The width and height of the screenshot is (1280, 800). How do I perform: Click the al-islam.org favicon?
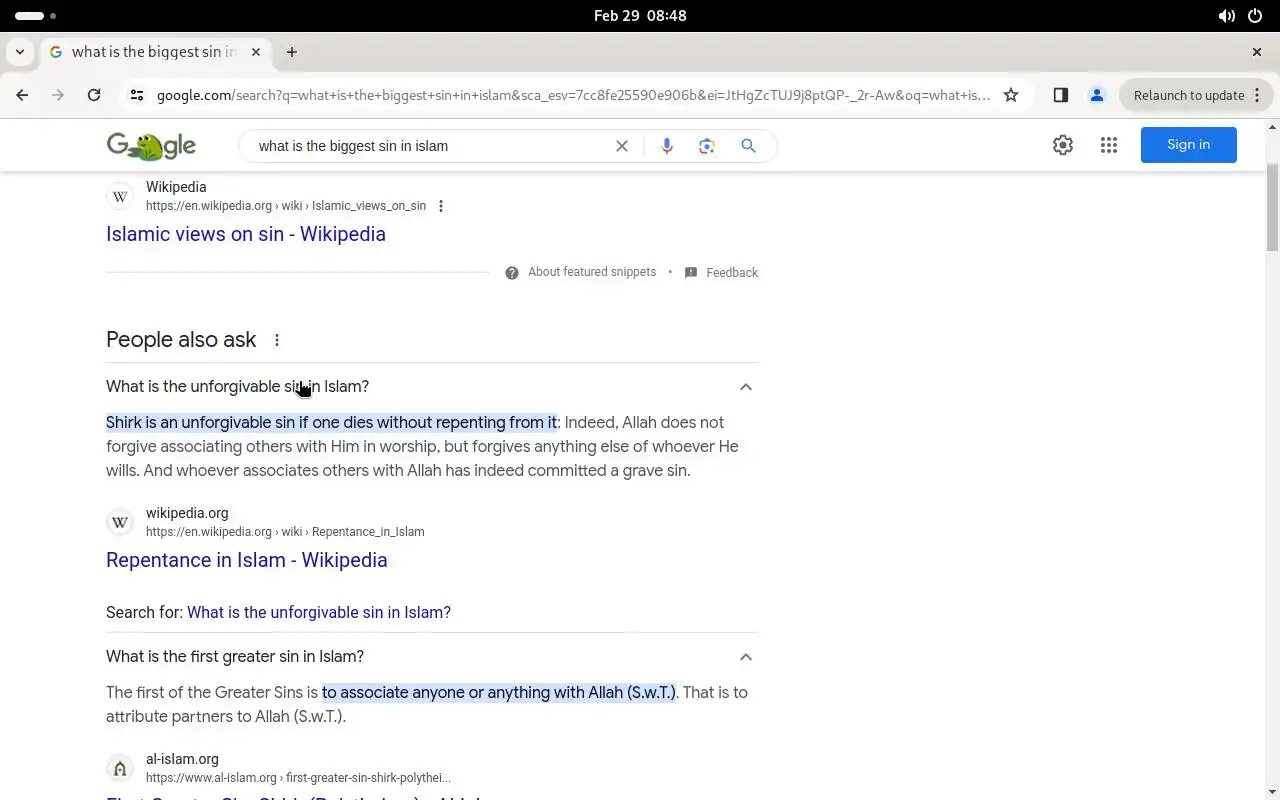(120, 768)
